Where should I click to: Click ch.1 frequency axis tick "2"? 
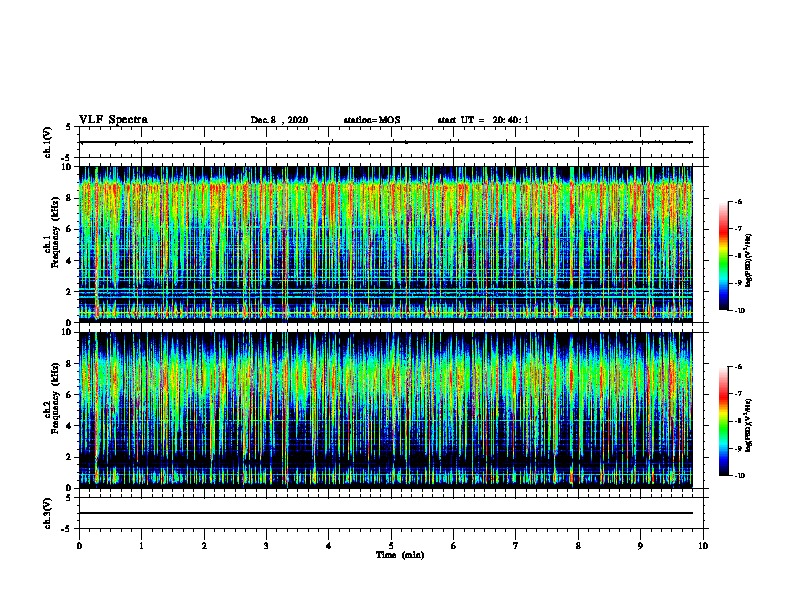pos(69,292)
